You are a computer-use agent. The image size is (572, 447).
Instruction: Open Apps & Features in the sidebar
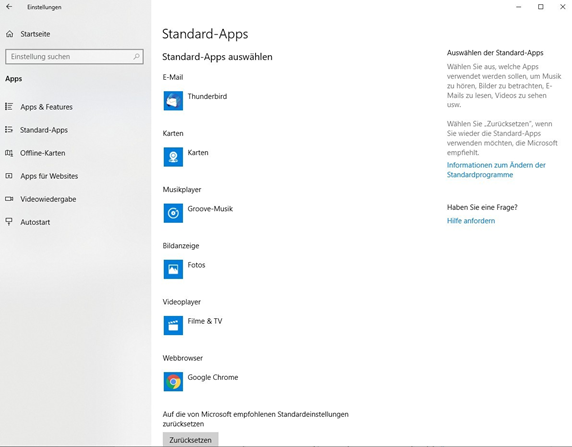point(46,107)
